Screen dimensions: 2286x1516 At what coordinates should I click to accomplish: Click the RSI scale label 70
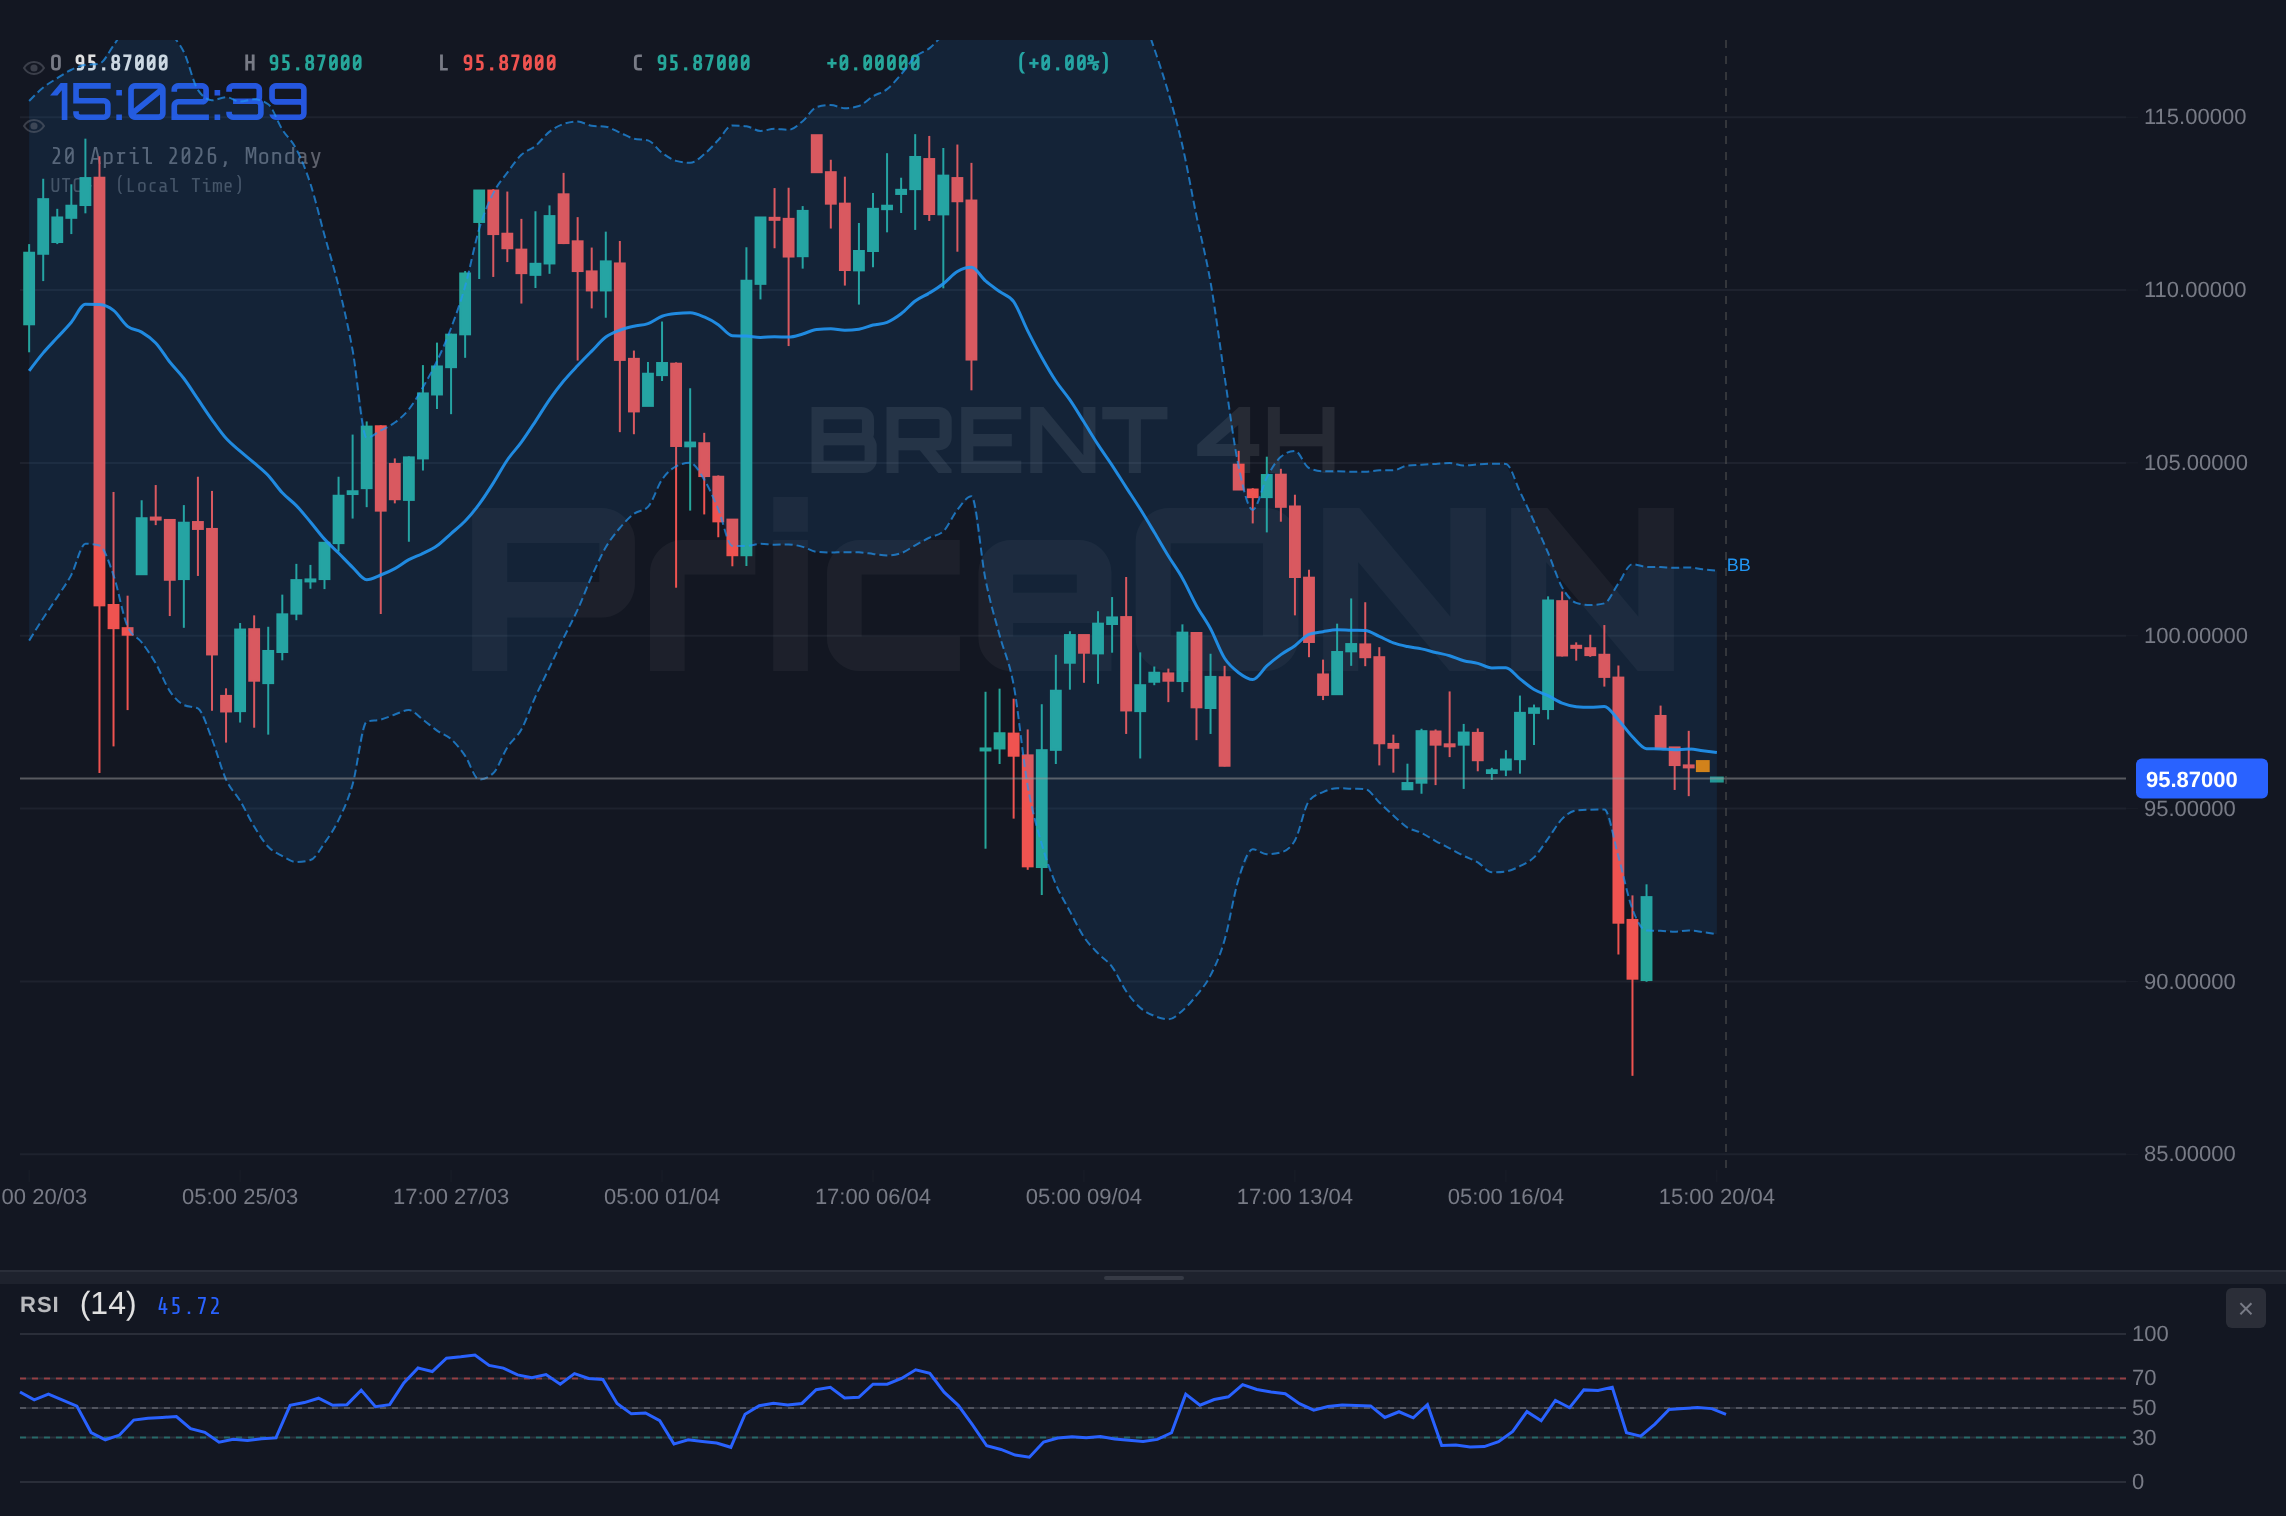(x=2144, y=1378)
